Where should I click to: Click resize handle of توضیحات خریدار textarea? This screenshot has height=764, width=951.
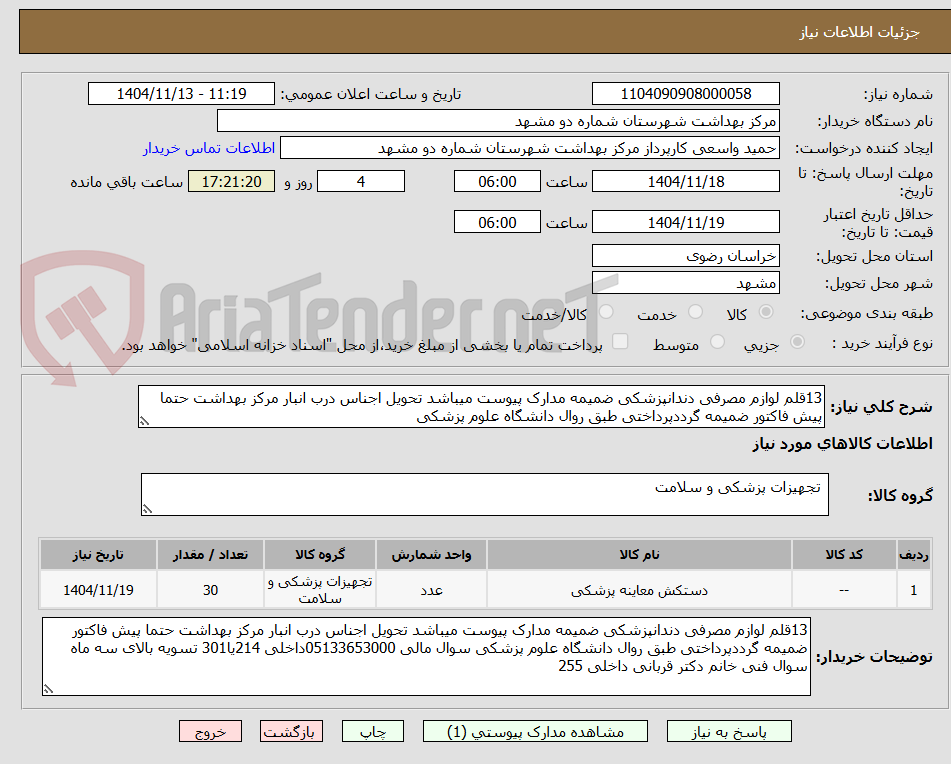(48, 689)
